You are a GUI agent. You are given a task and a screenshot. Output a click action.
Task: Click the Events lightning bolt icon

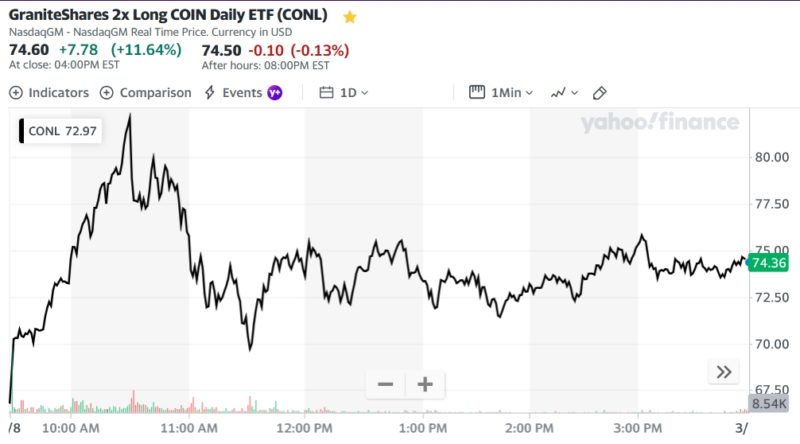(x=210, y=93)
